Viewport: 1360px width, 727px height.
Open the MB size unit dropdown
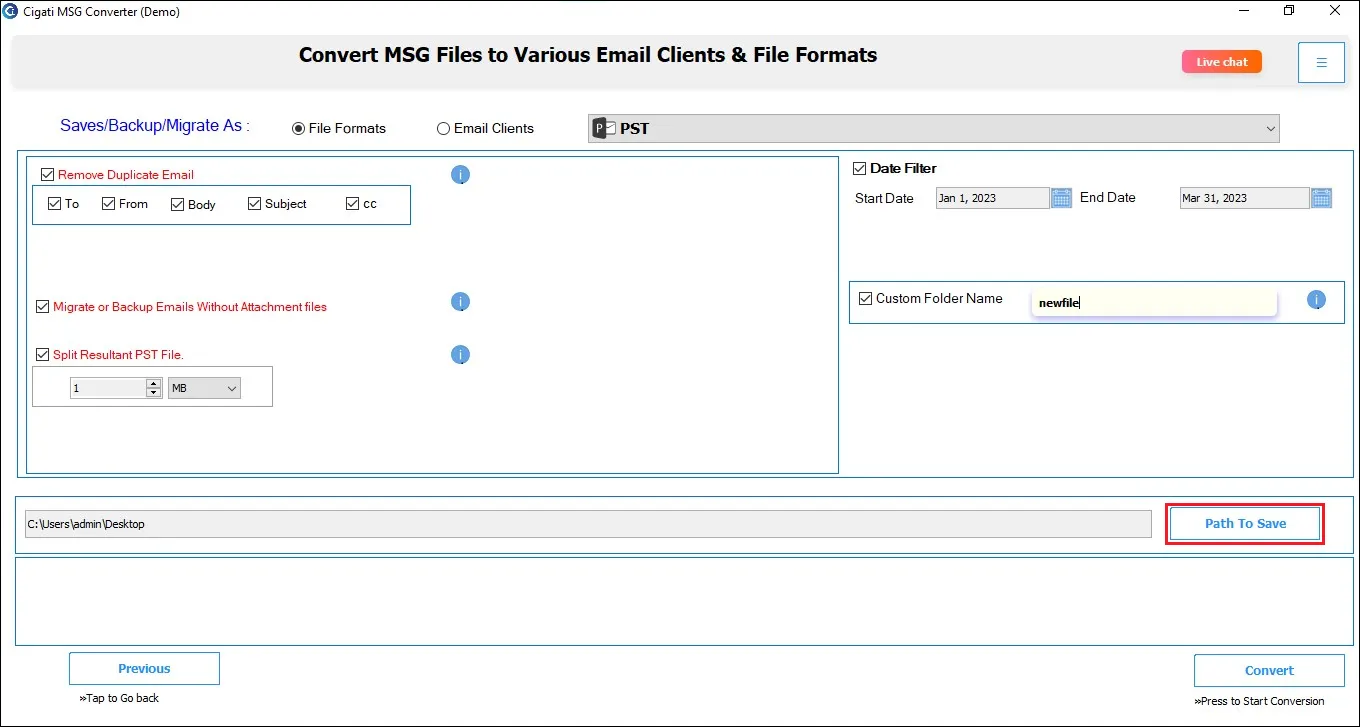click(x=204, y=388)
